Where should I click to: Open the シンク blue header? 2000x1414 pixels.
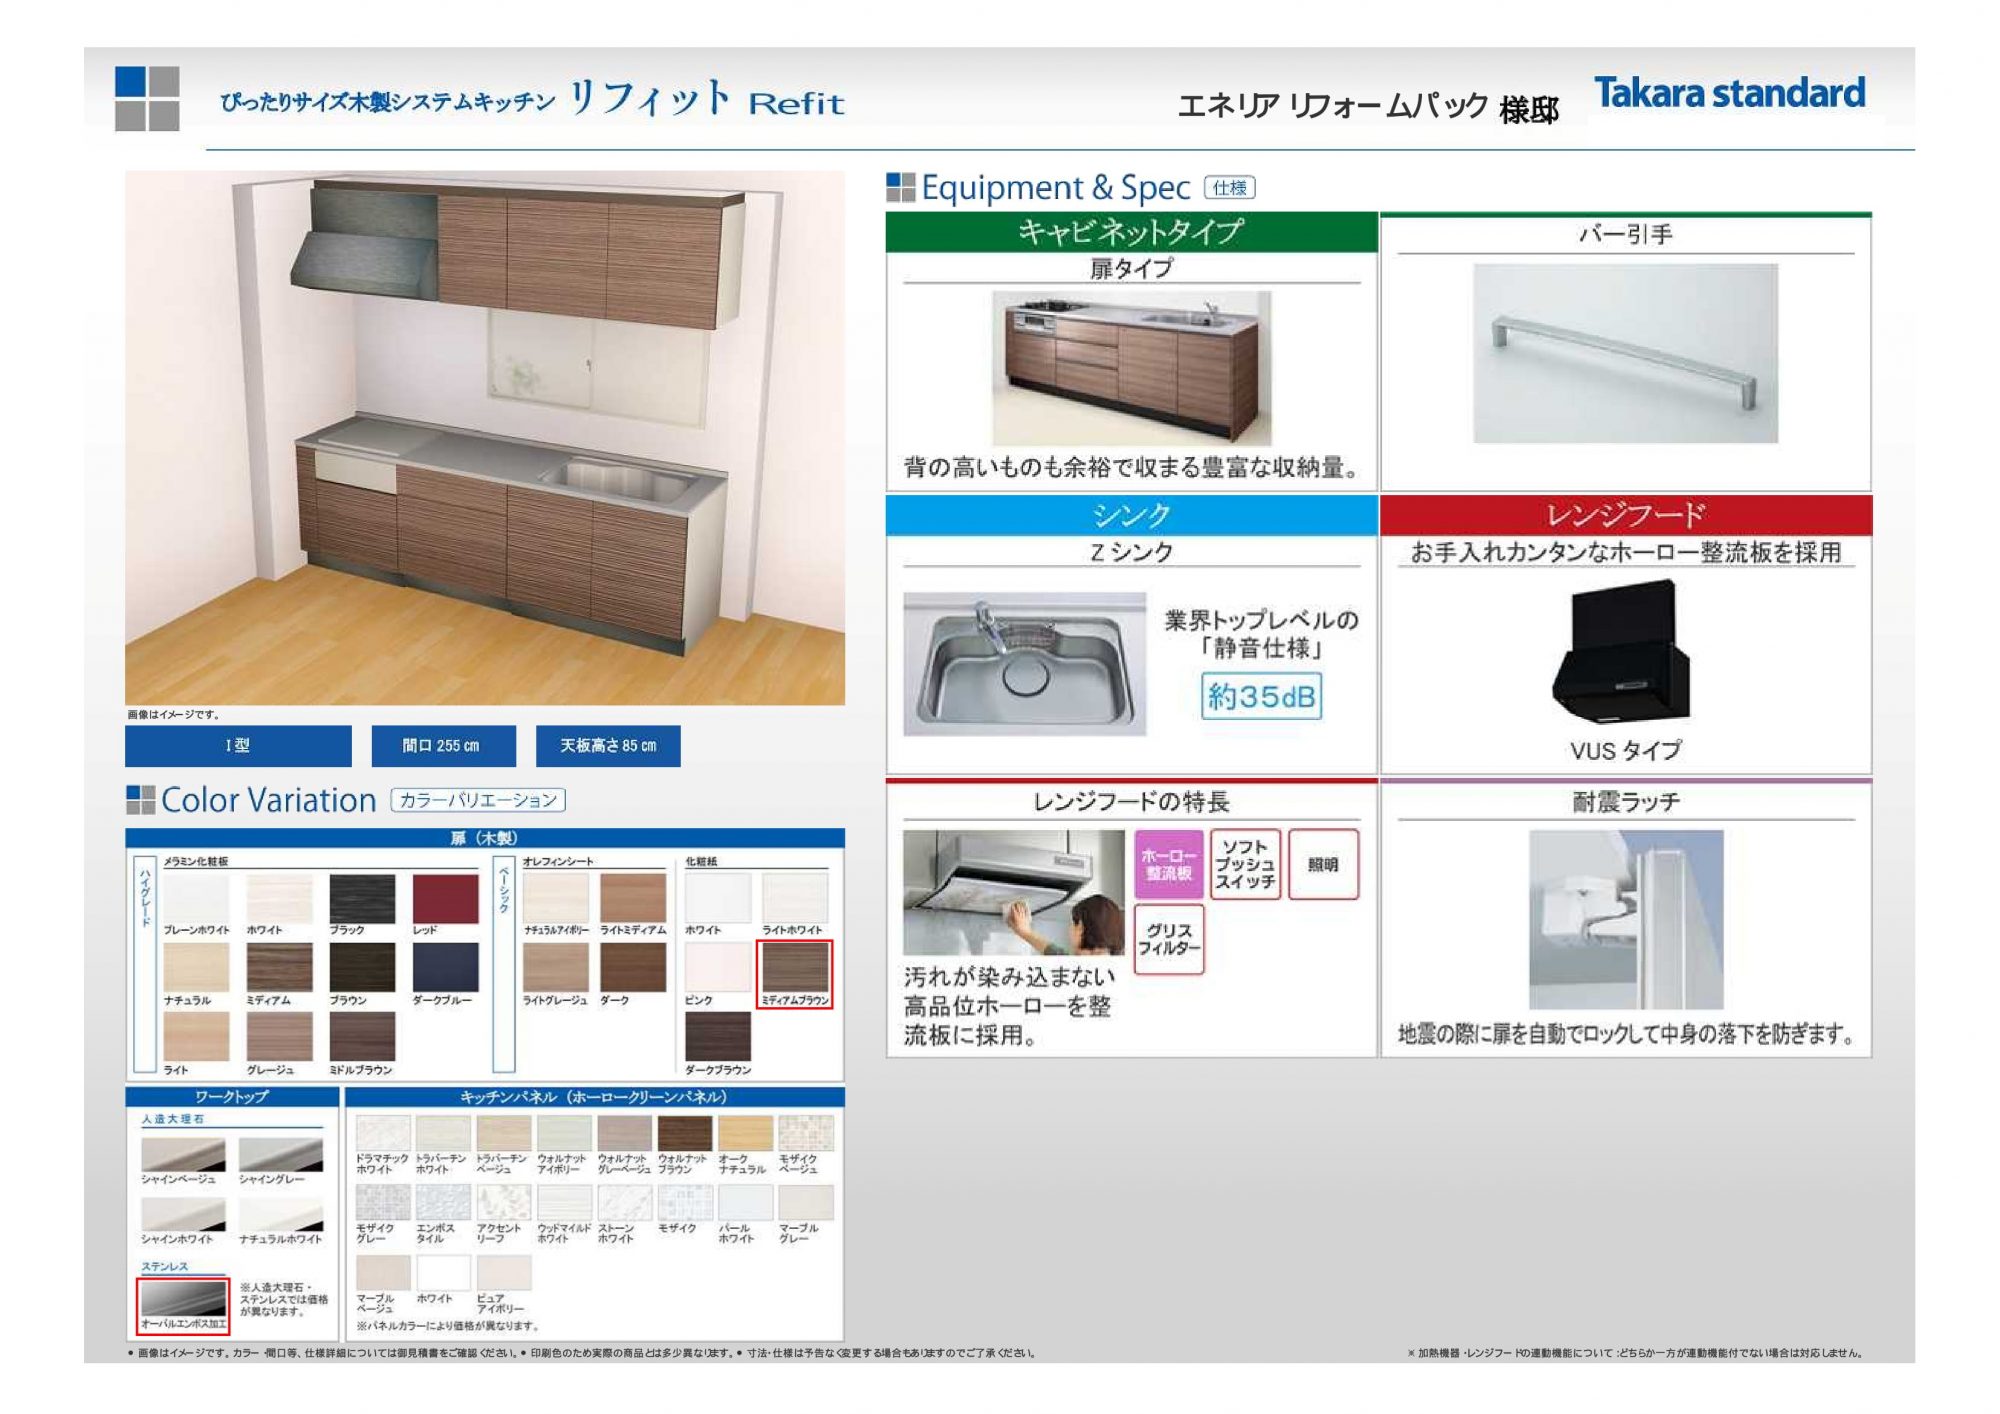[x=1131, y=516]
